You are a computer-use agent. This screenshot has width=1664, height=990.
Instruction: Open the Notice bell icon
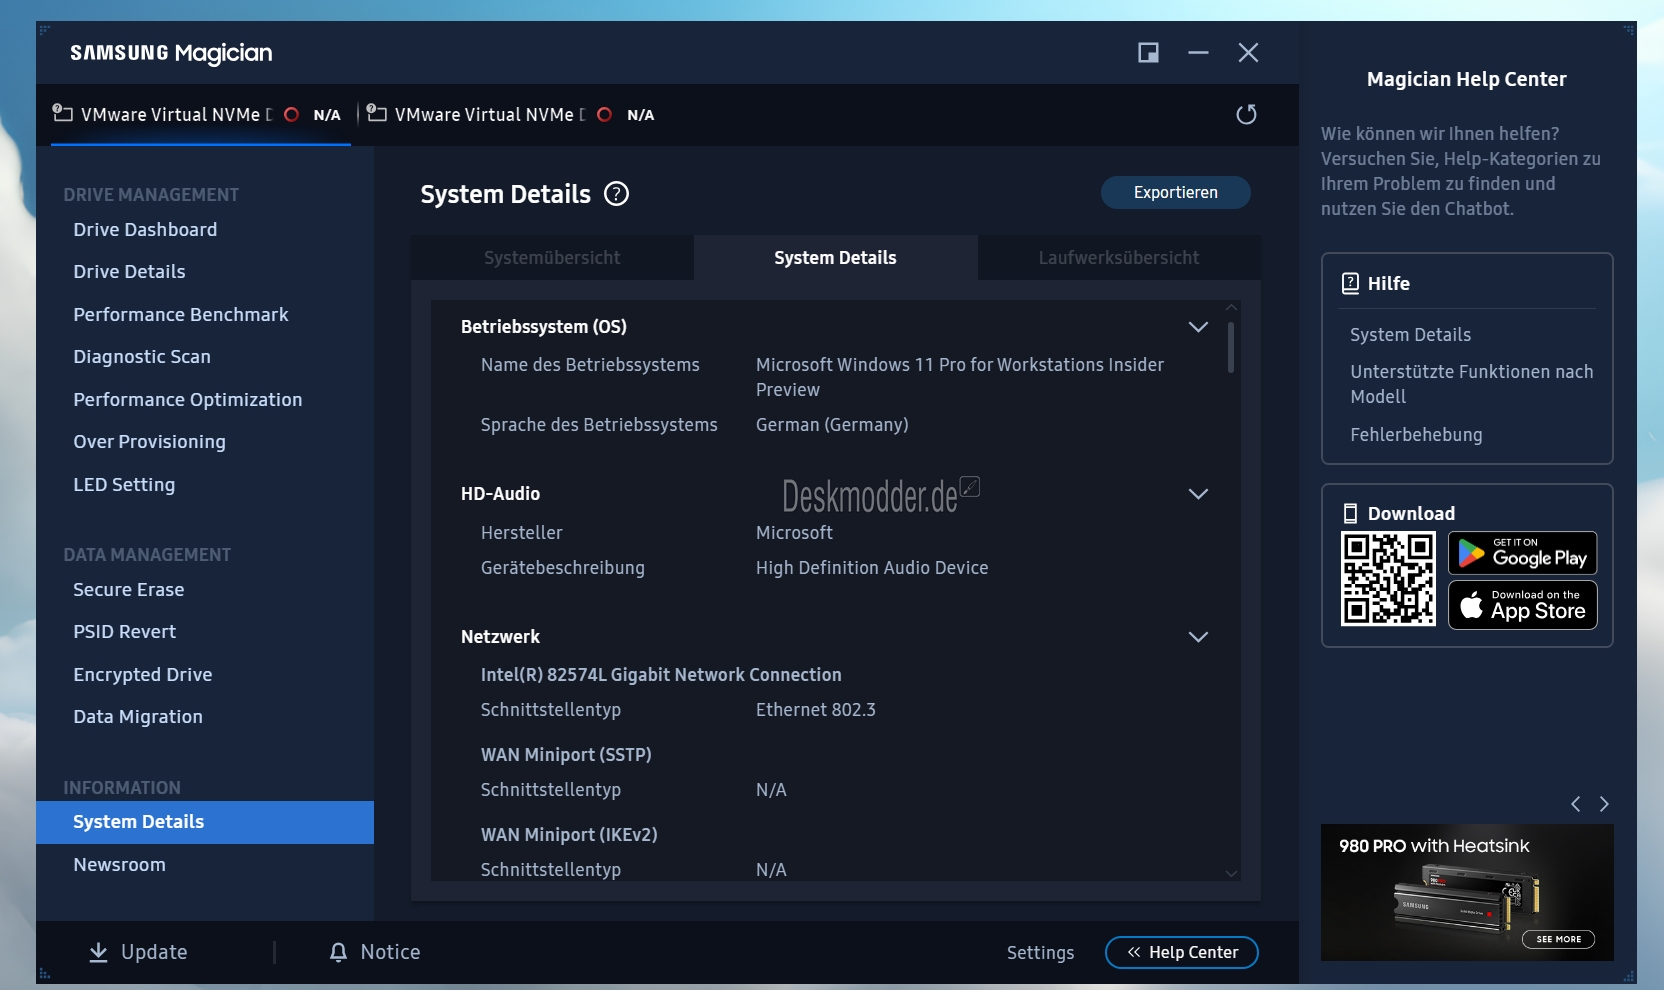[x=339, y=952]
